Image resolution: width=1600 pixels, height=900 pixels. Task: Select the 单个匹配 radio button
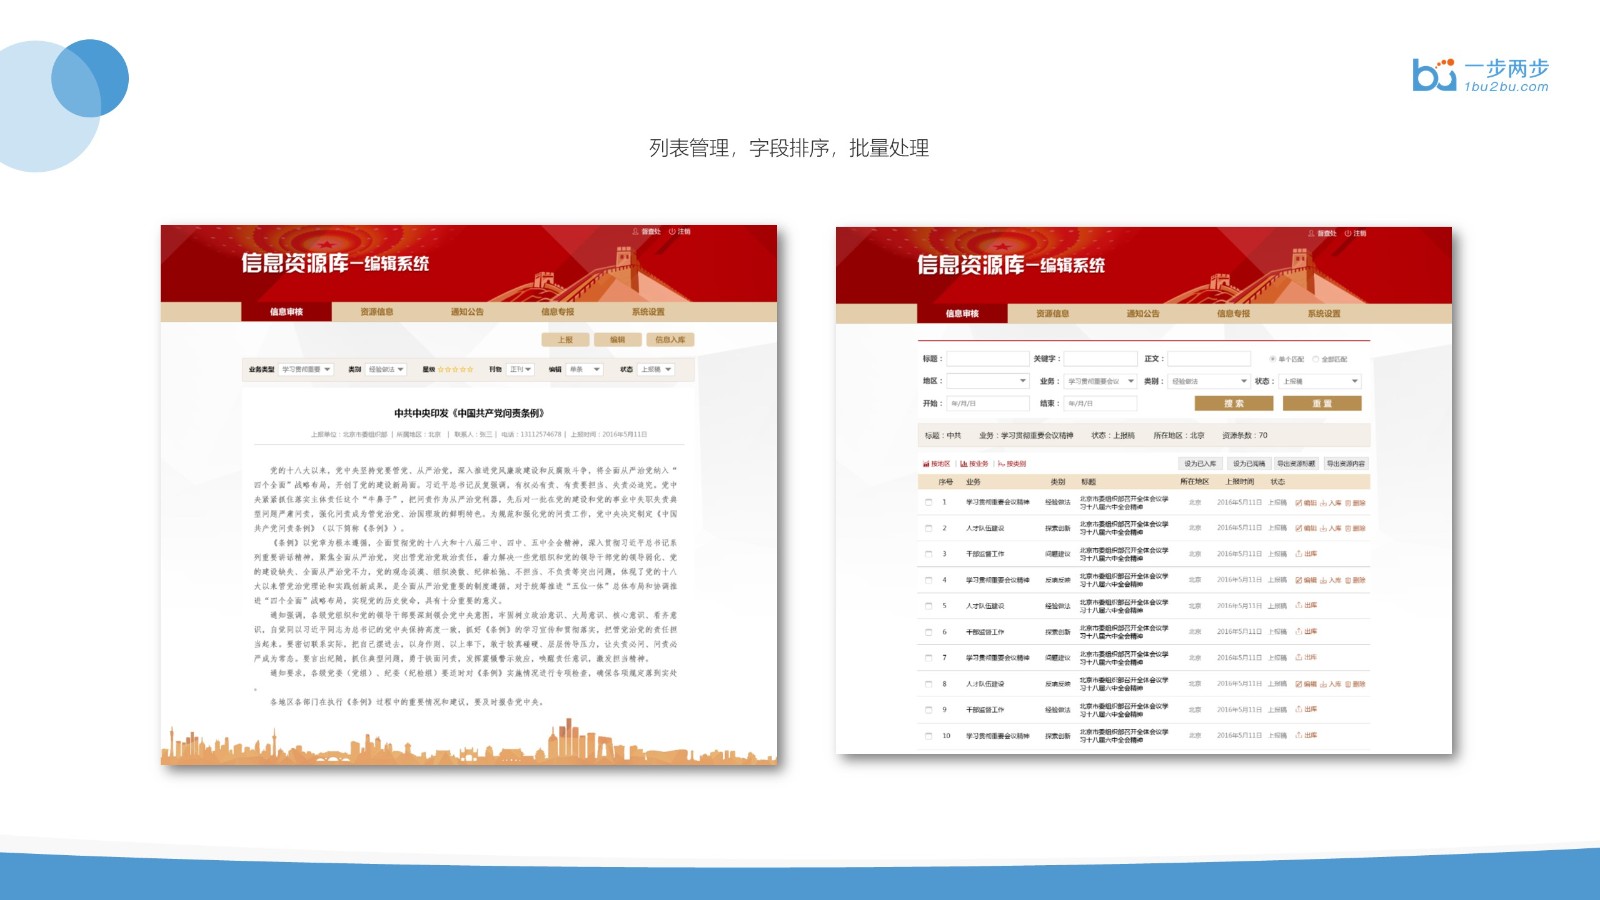pyautogui.click(x=1273, y=359)
